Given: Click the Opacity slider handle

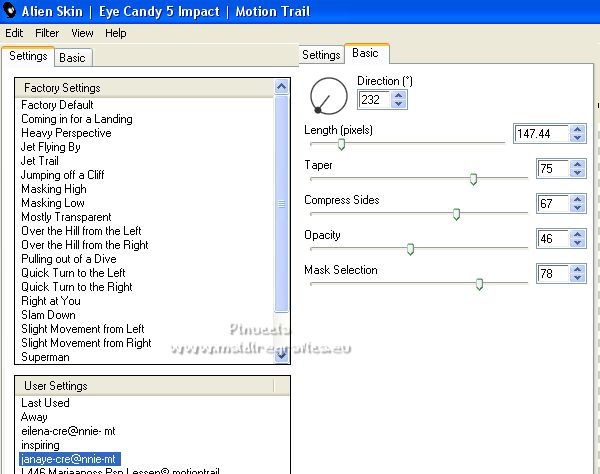Looking at the screenshot, I should point(410,249).
